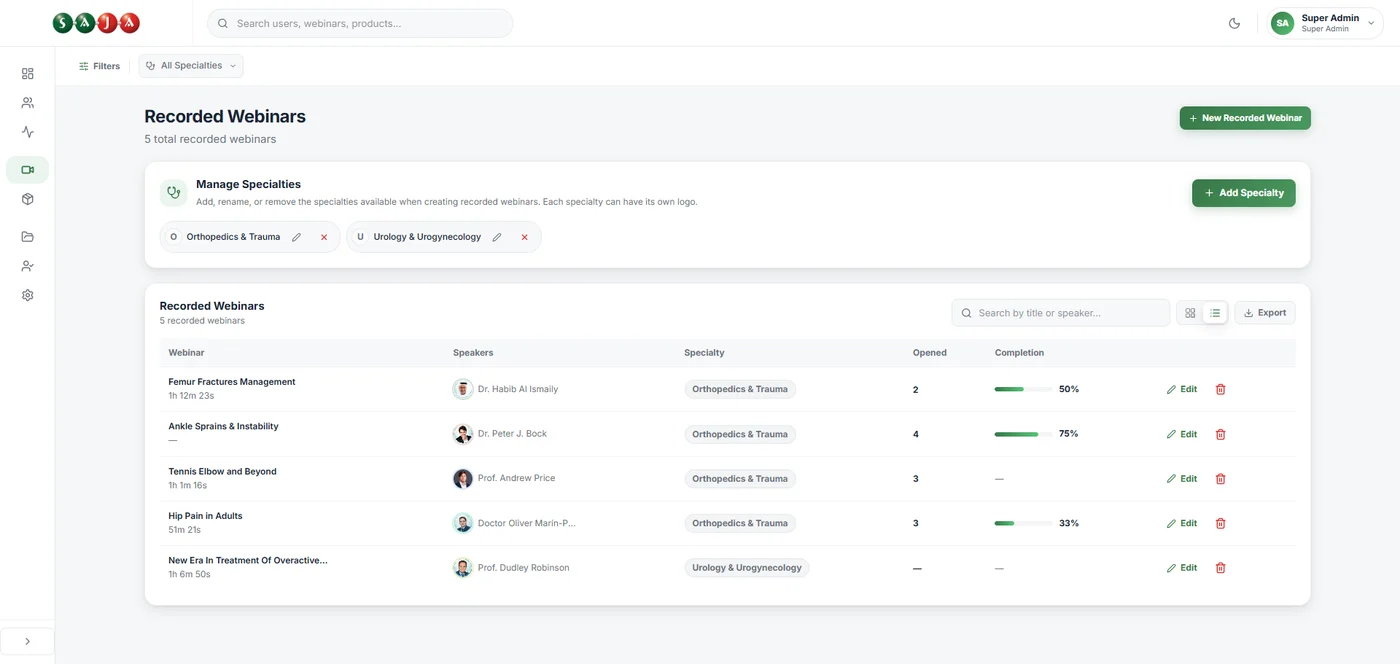Click the 33% completion progress bar
The height and width of the screenshot is (664, 1400).
coord(1023,523)
